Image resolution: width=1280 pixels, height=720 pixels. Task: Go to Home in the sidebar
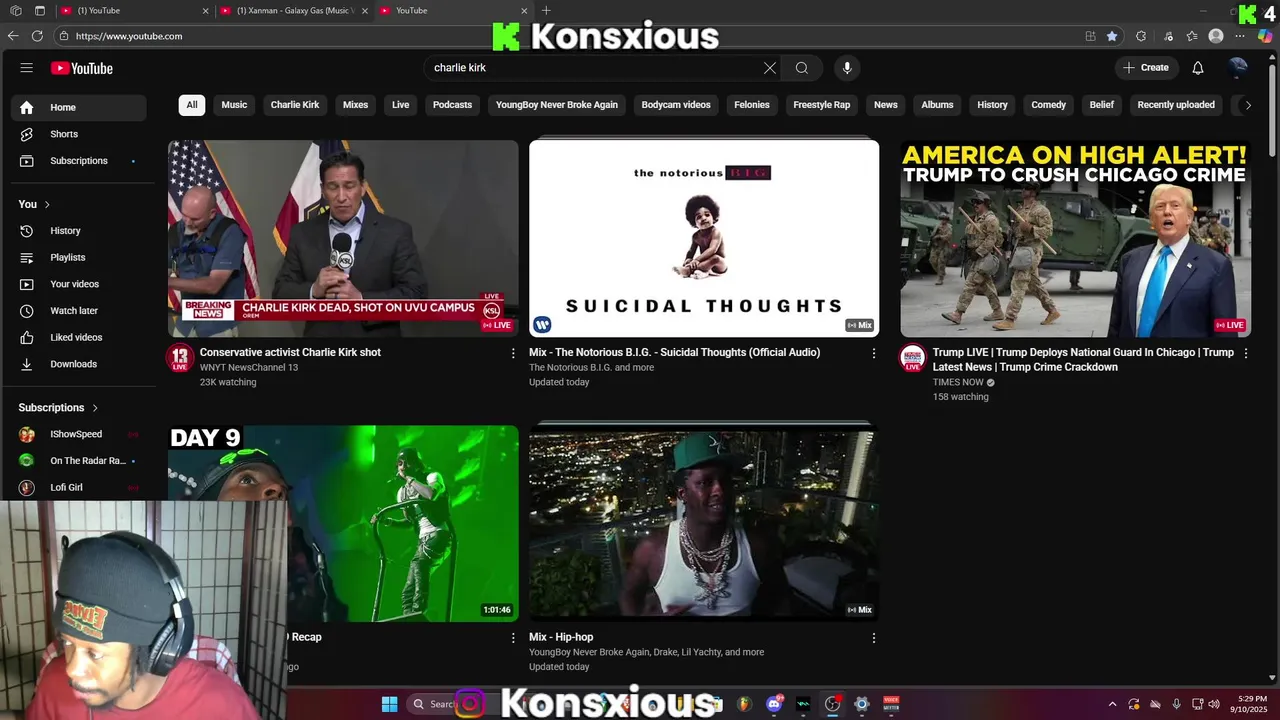click(x=79, y=107)
